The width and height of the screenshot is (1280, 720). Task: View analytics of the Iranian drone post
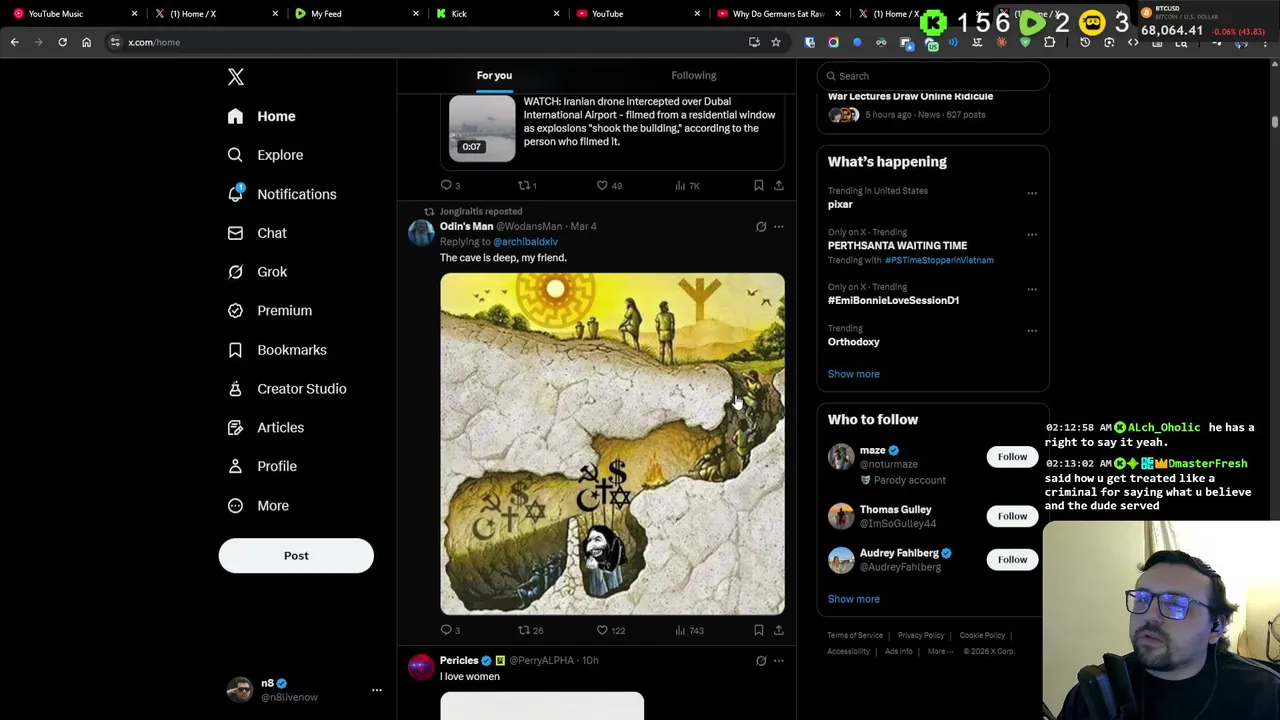687,185
